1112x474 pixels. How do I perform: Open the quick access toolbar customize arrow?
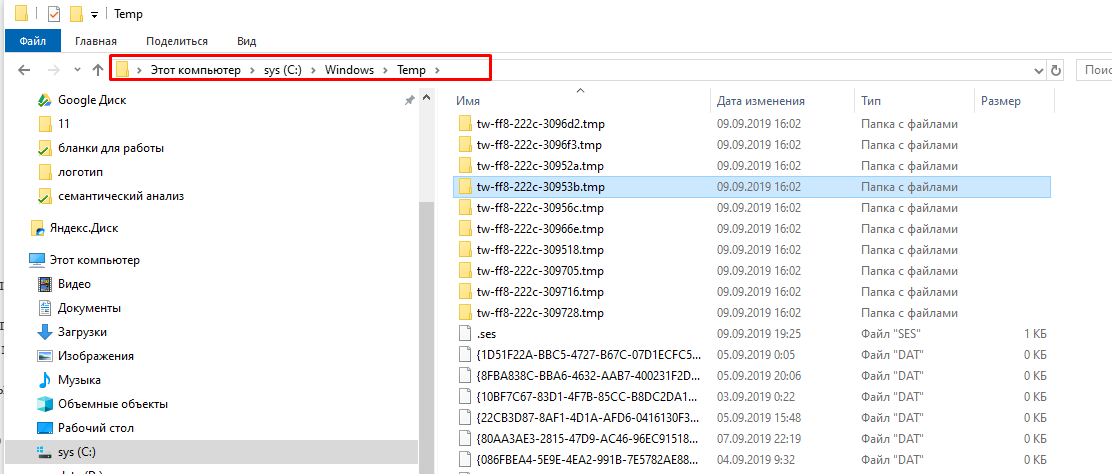coord(94,15)
